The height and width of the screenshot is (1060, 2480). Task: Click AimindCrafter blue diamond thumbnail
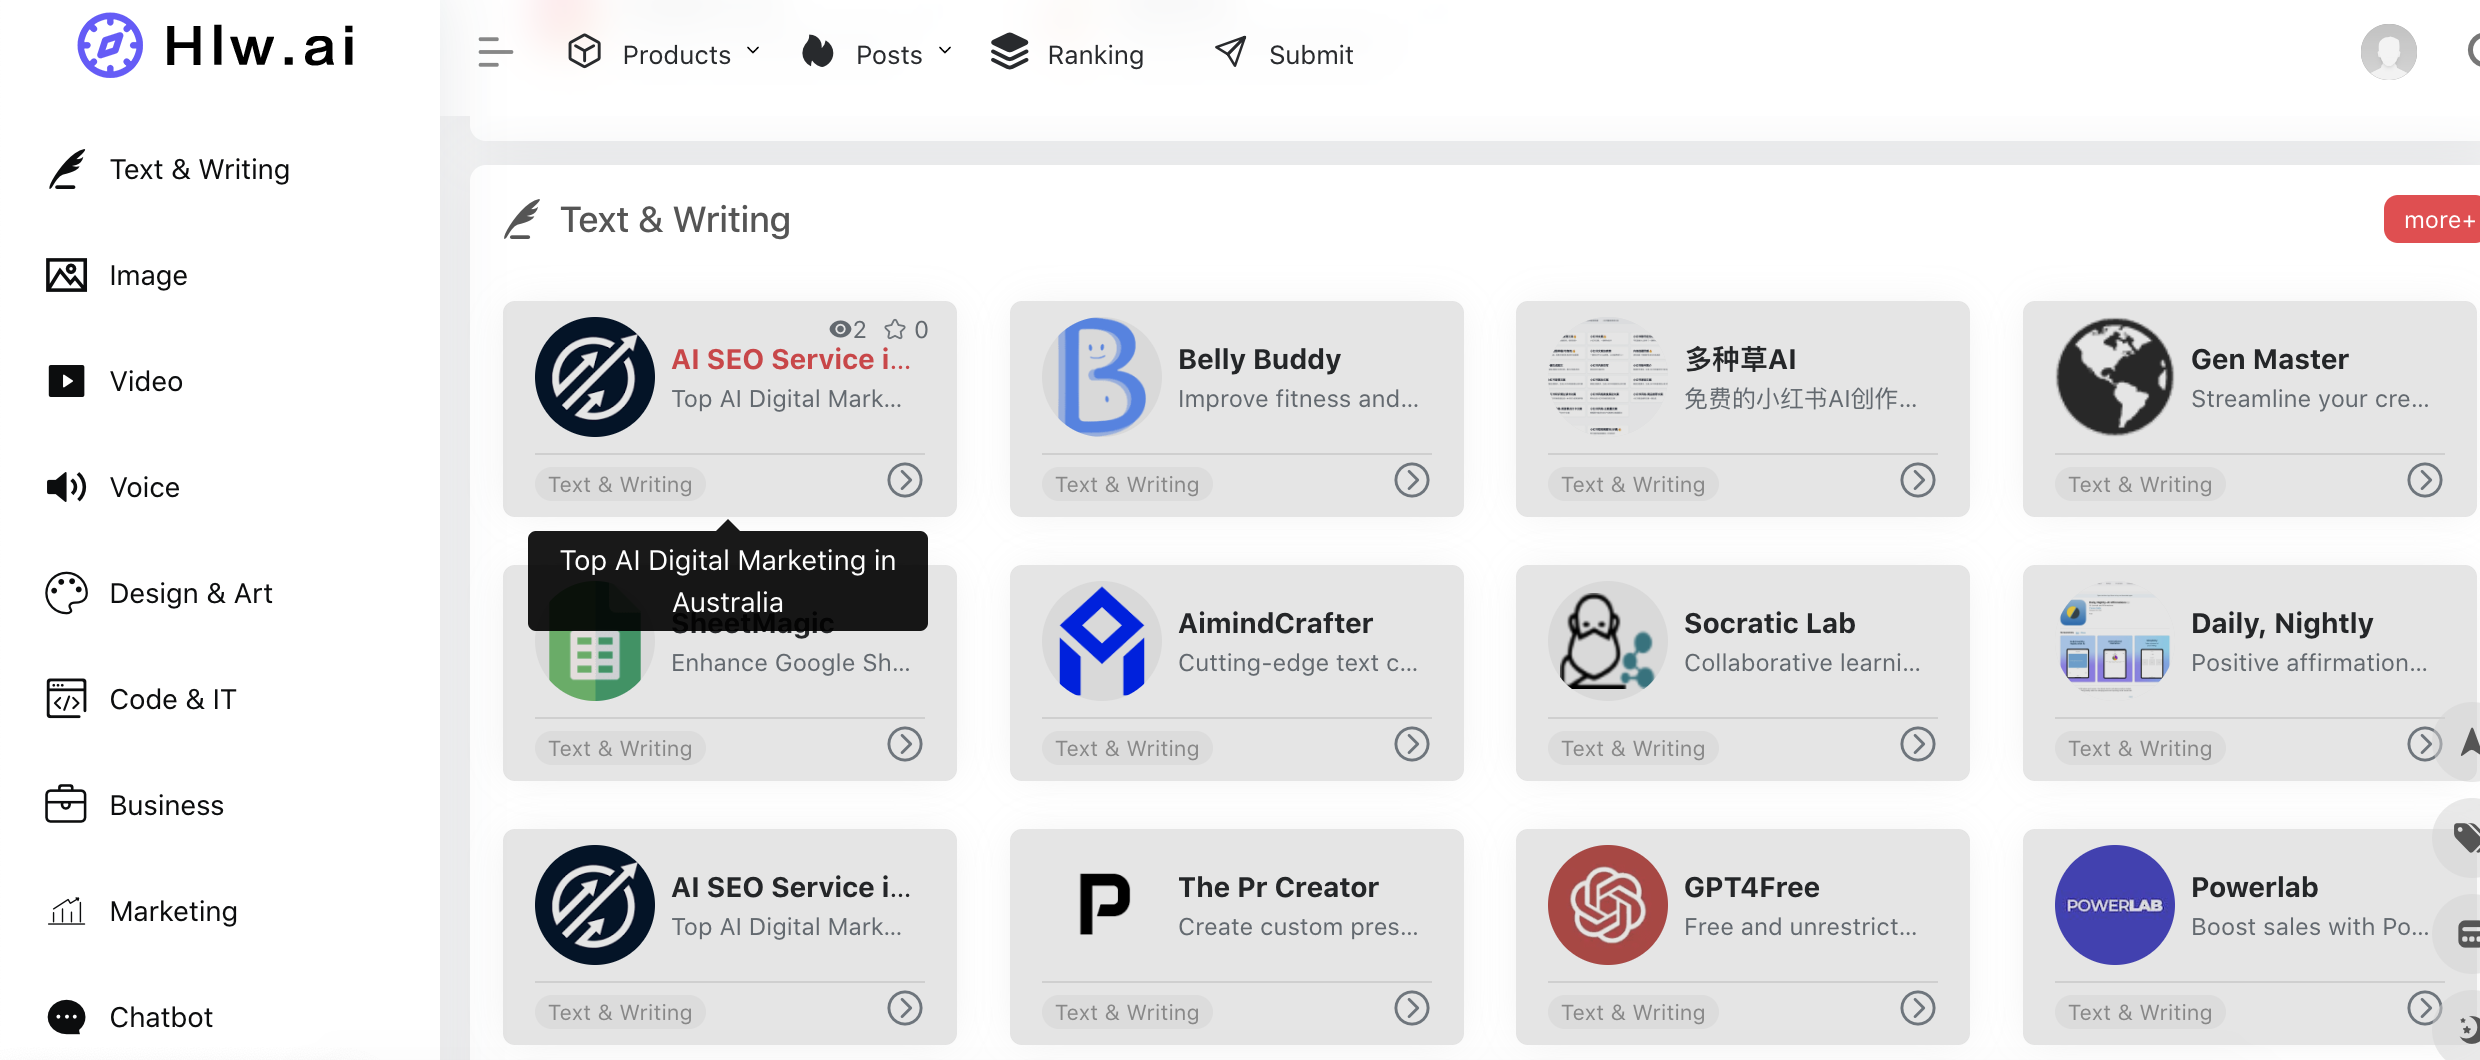(1102, 641)
